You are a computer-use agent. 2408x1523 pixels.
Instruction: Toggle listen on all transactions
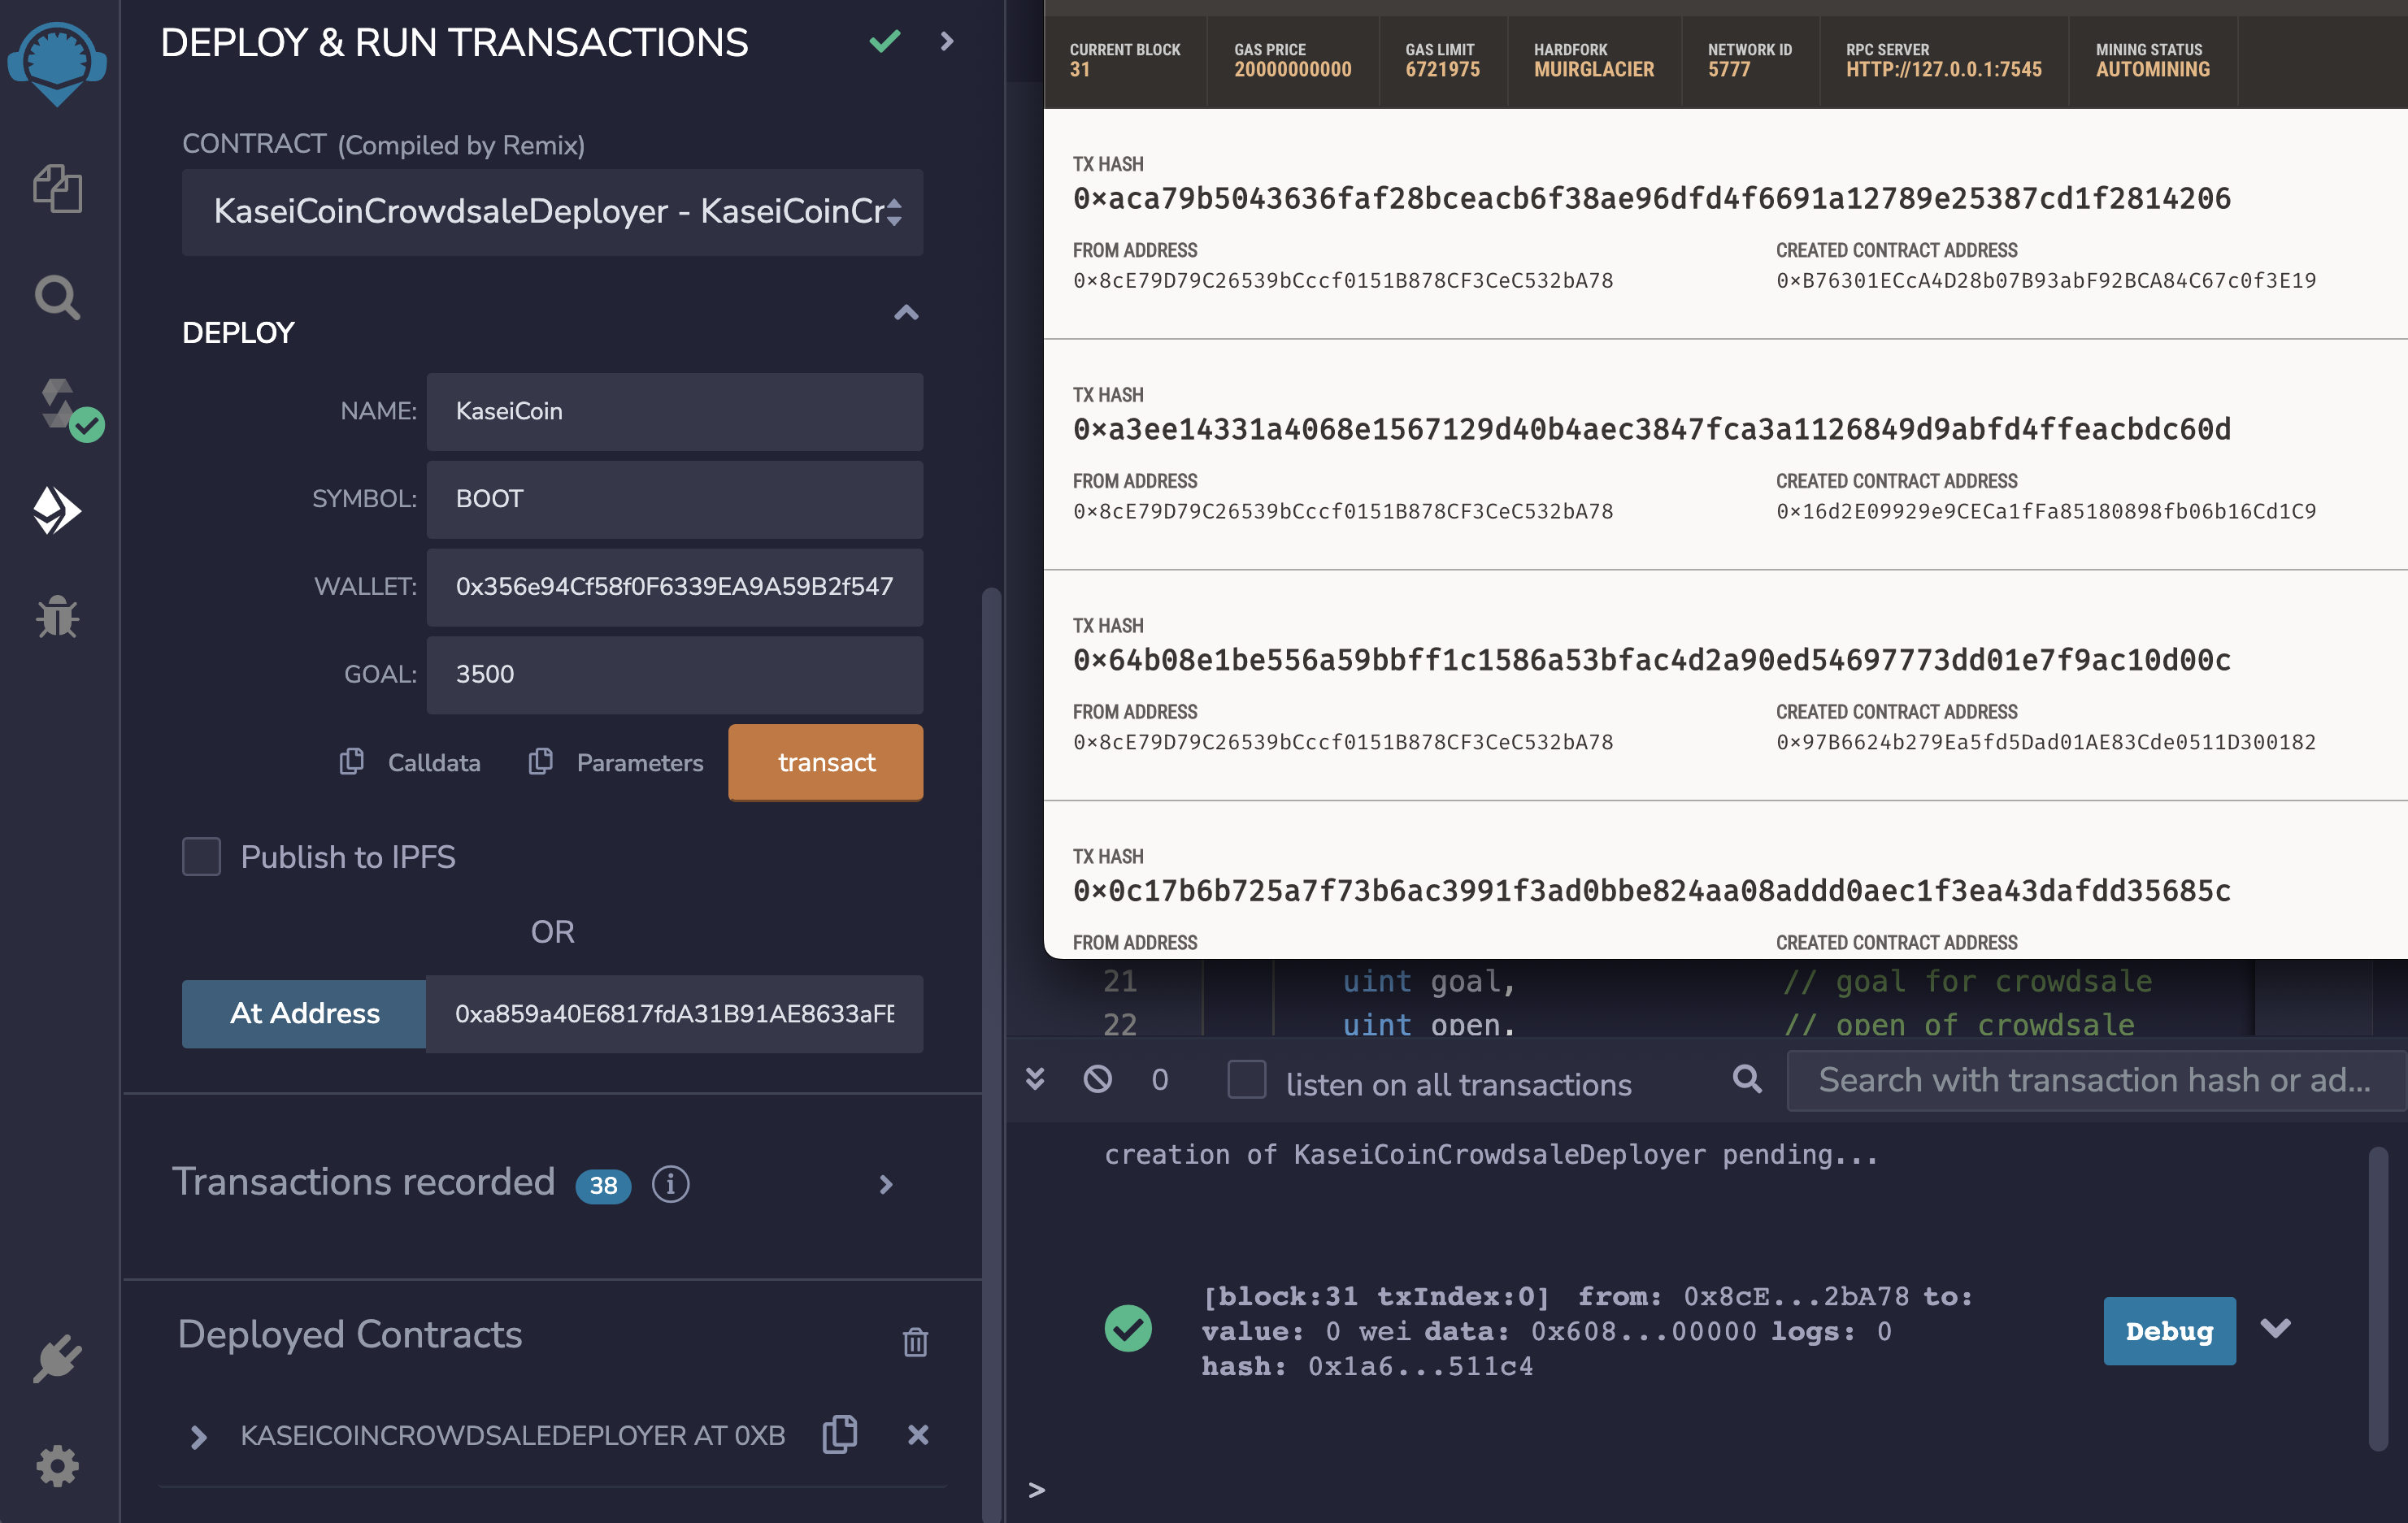point(1246,1080)
